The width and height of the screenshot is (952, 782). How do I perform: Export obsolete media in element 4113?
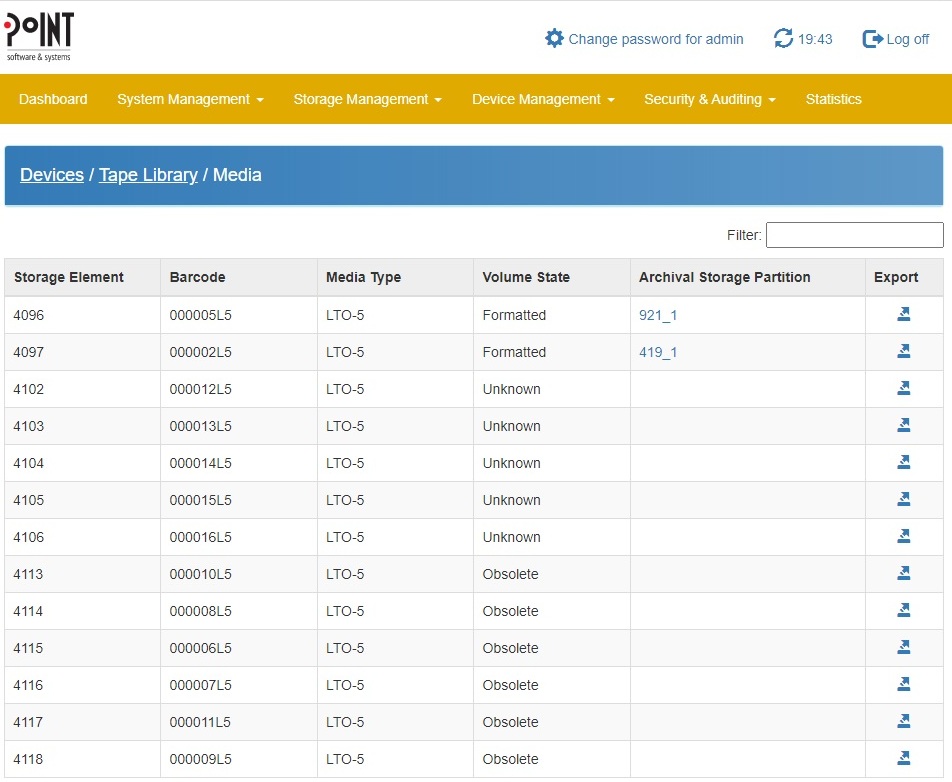[903, 573]
